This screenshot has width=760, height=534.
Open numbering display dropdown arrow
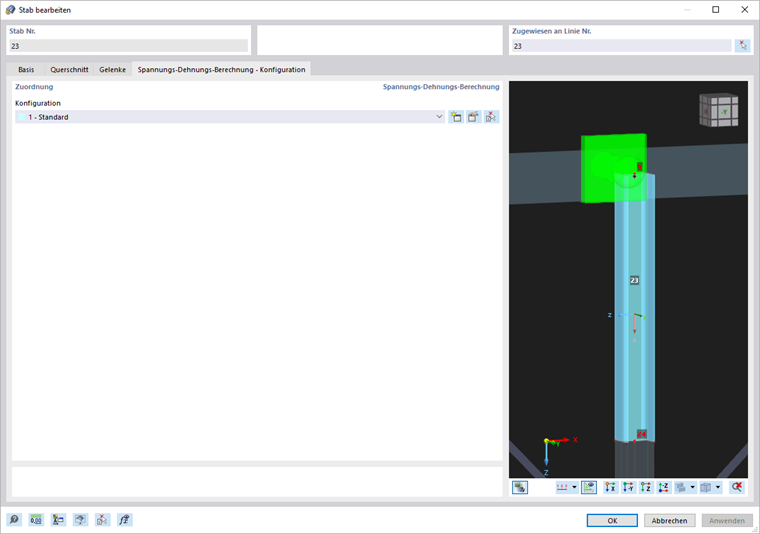coord(574,487)
